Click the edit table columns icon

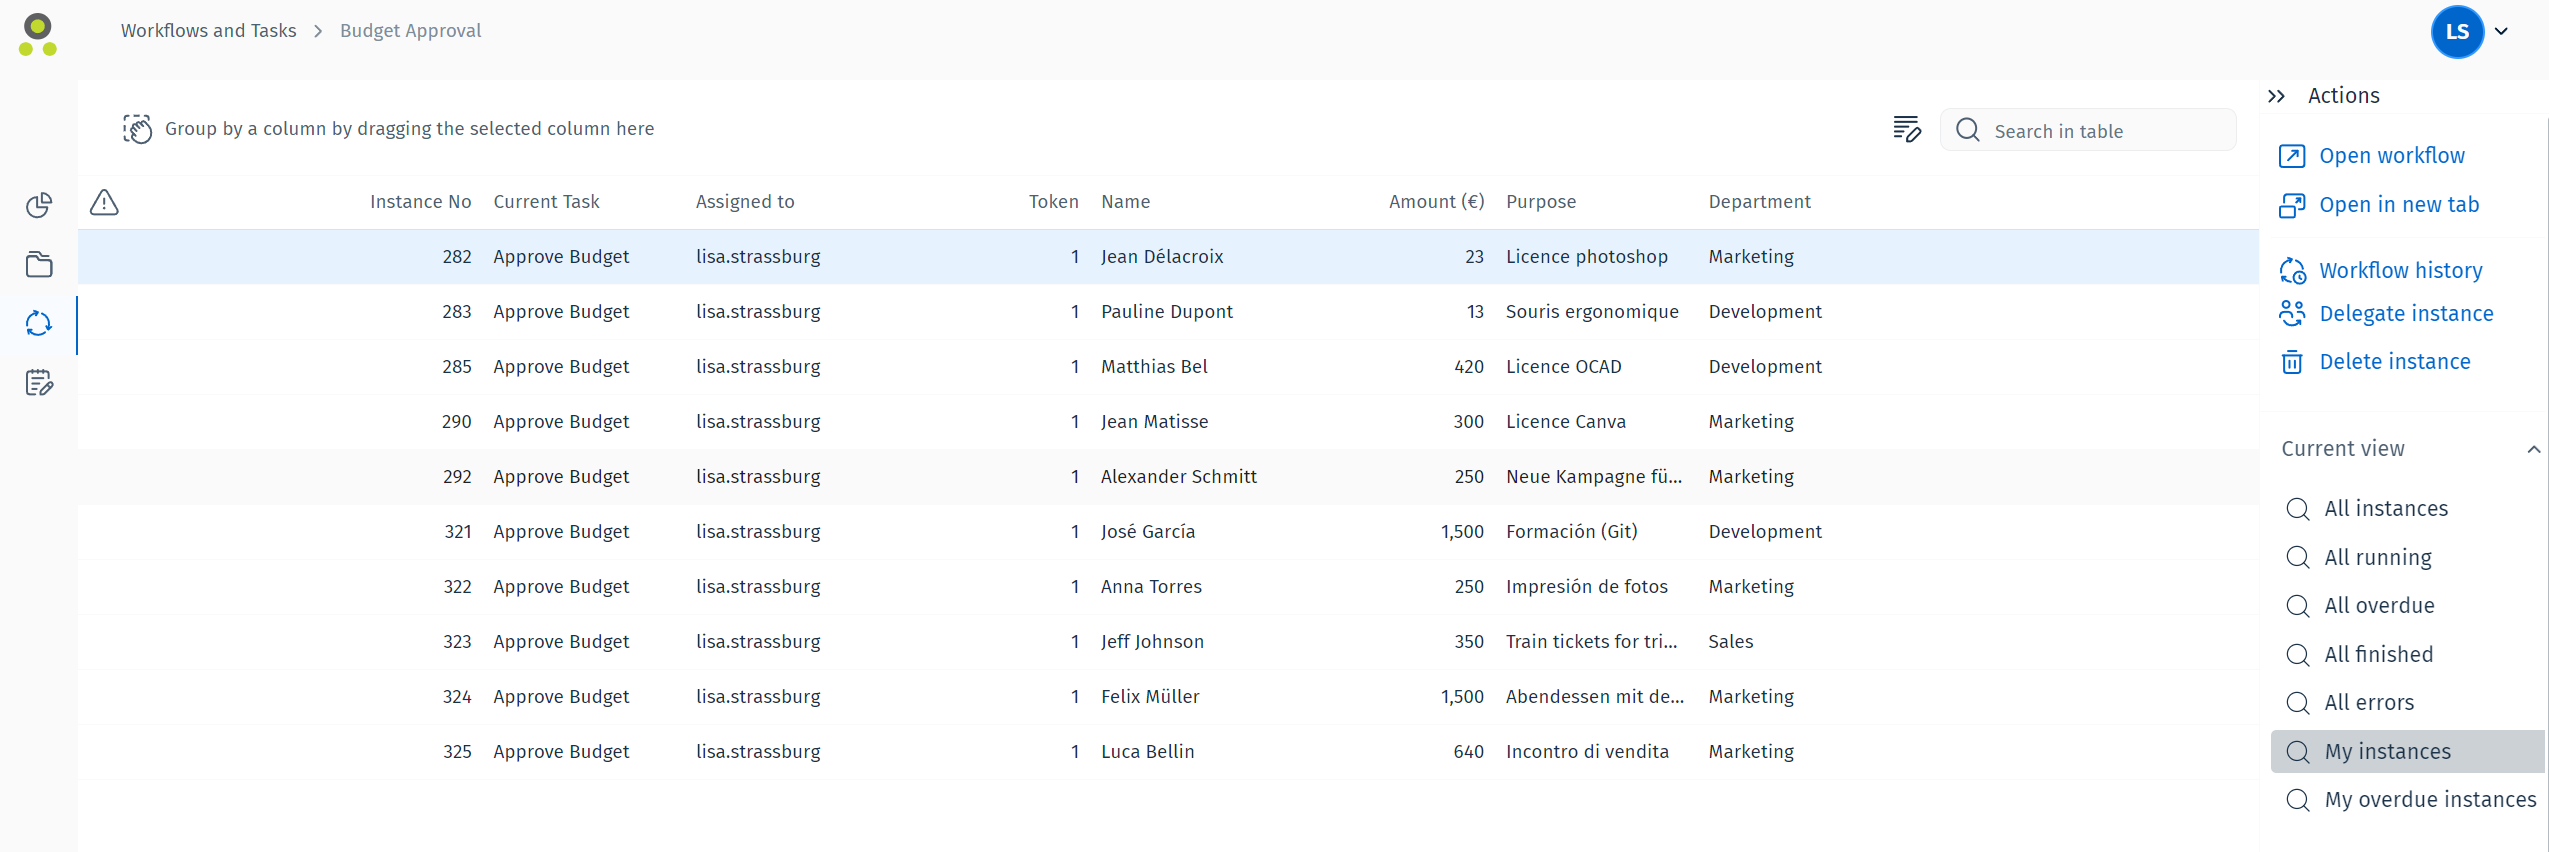pos(1906,129)
